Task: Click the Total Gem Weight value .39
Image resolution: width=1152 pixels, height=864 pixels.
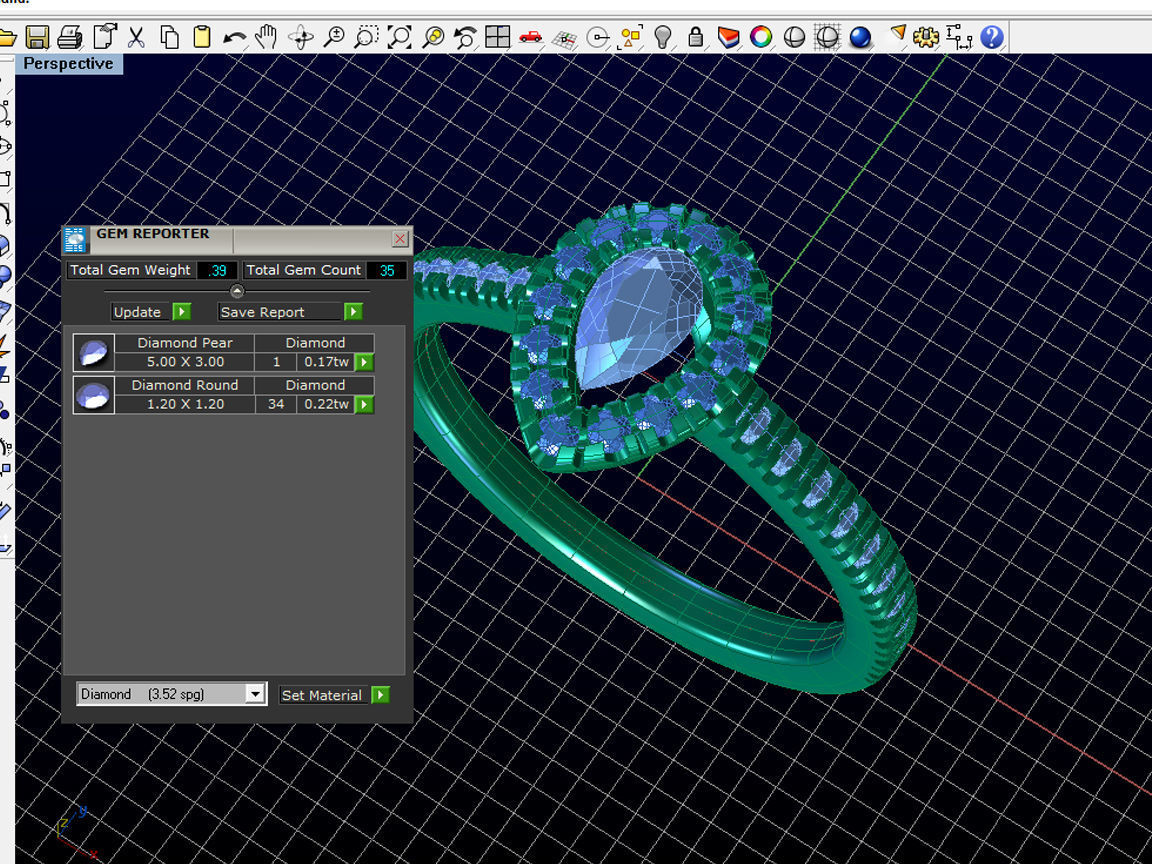Action: (217, 270)
